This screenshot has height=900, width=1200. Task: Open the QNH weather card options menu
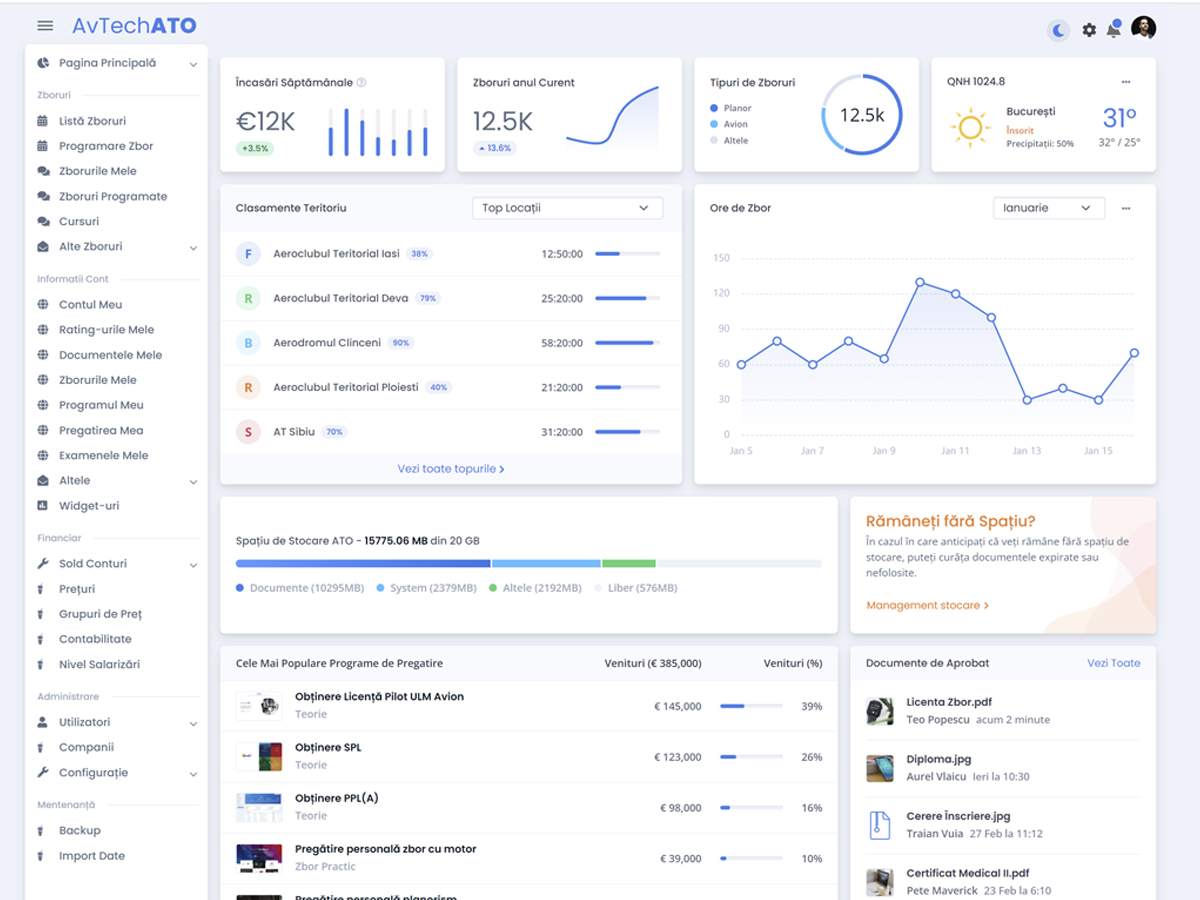click(x=1126, y=82)
